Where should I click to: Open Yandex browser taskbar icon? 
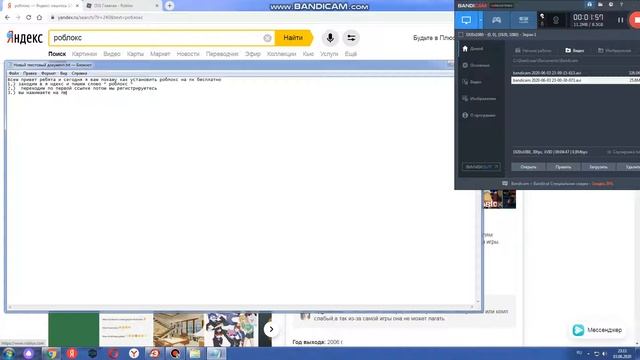click(x=134, y=353)
